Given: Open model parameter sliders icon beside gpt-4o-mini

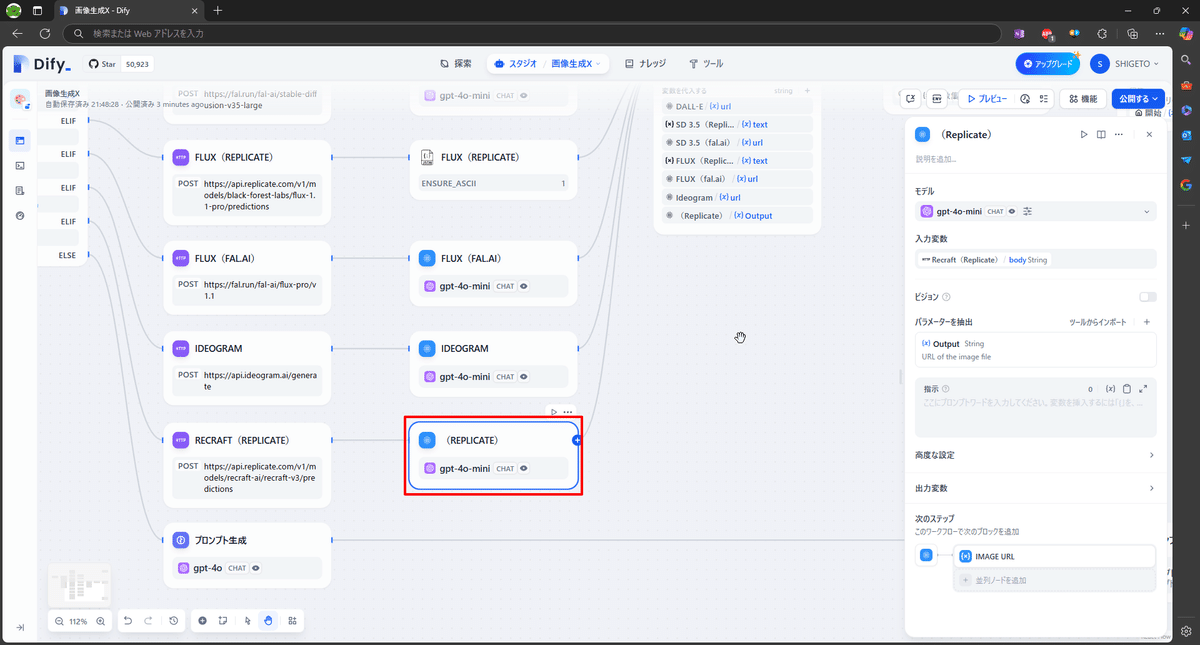Looking at the screenshot, I should [1028, 211].
